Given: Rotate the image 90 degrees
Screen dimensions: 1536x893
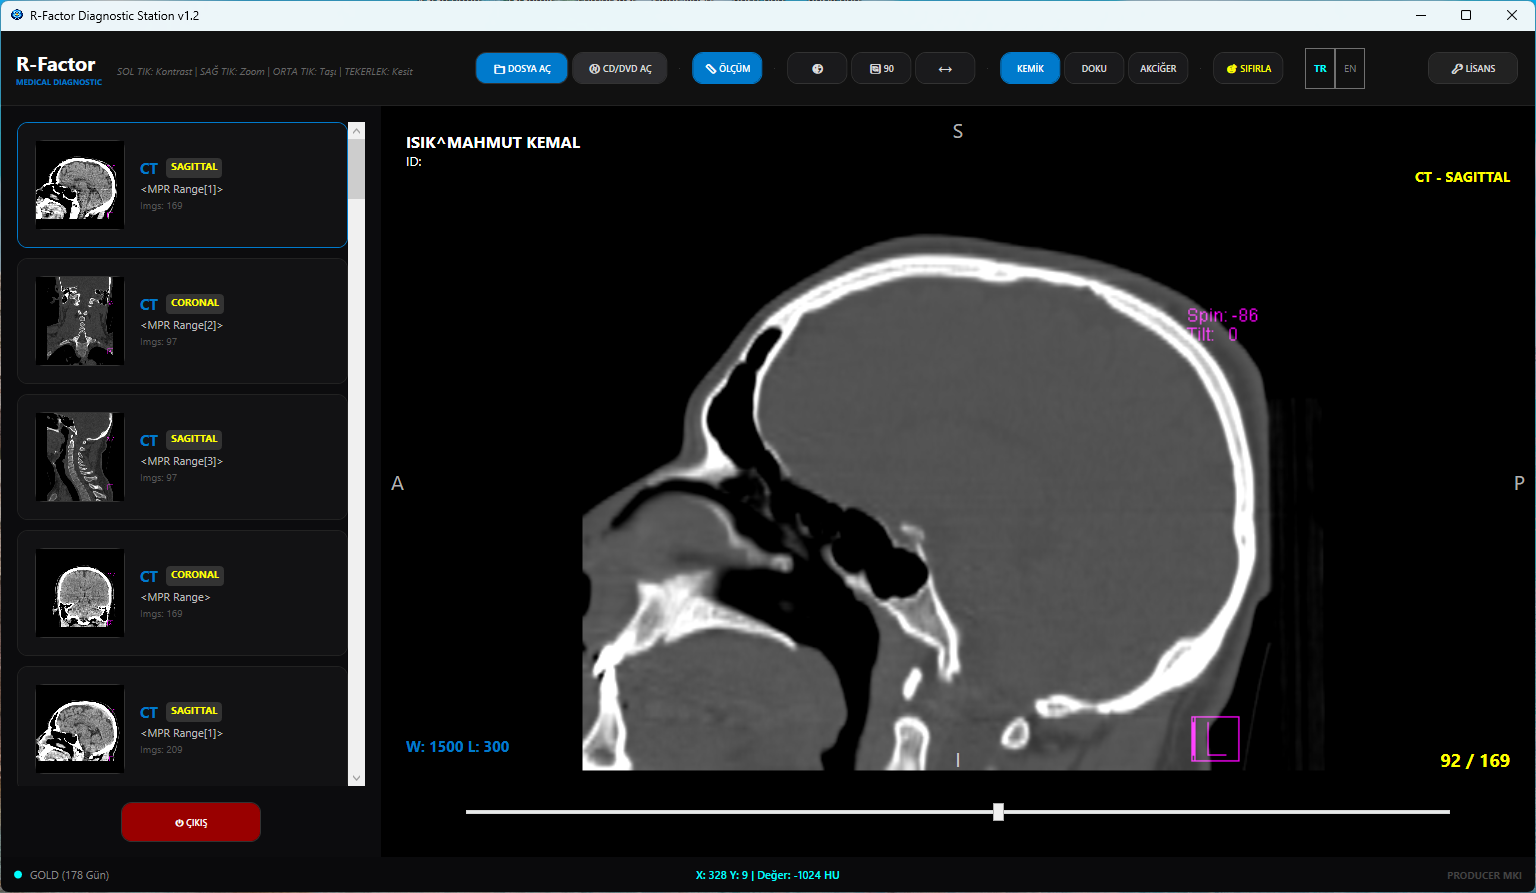Looking at the screenshot, I should click(x=881, y=69).
